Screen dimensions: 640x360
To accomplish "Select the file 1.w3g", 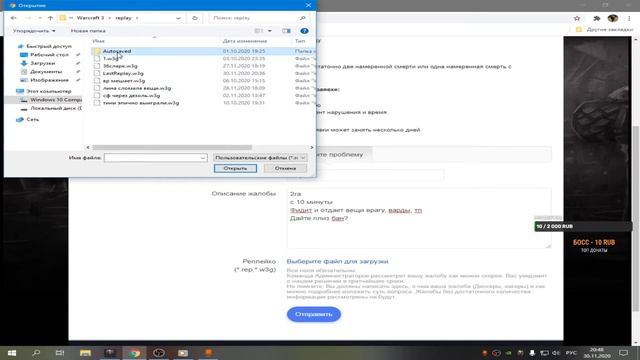I will click(110, 58).
